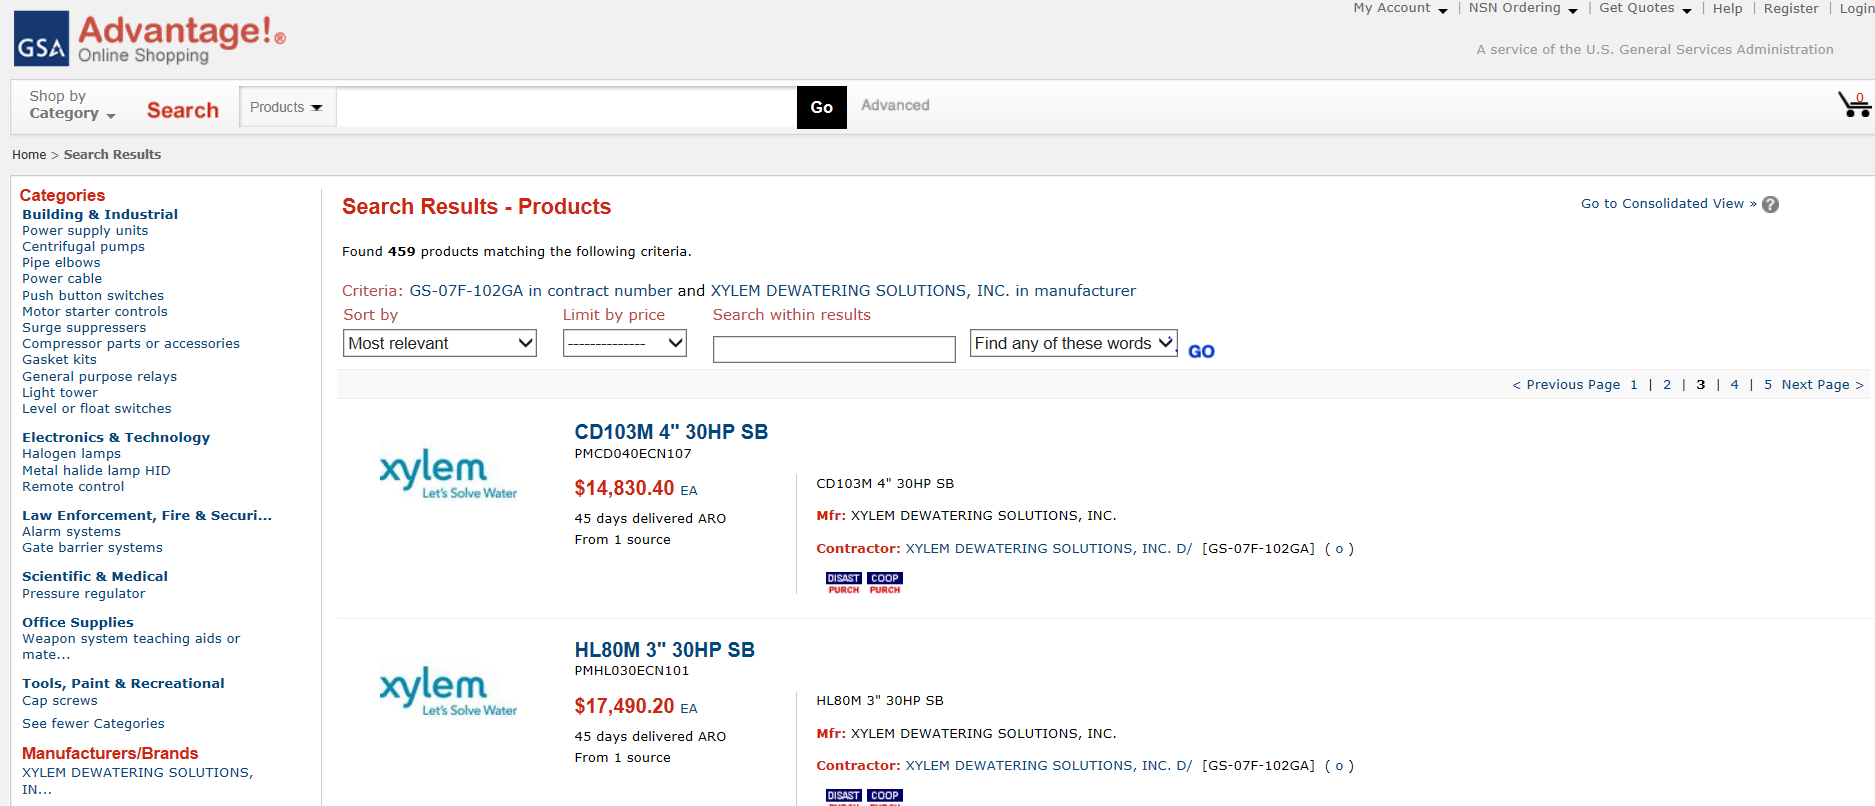
Task: Go to Next Page of results
Action: [x=1822, y=384]
